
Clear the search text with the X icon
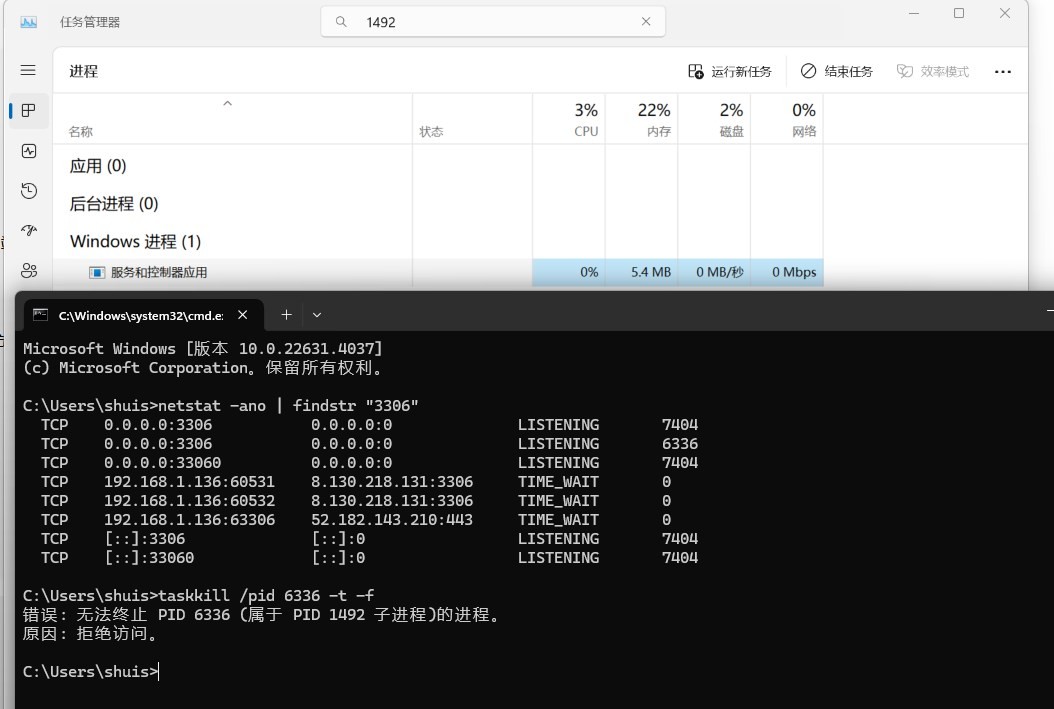coord(646,22)
